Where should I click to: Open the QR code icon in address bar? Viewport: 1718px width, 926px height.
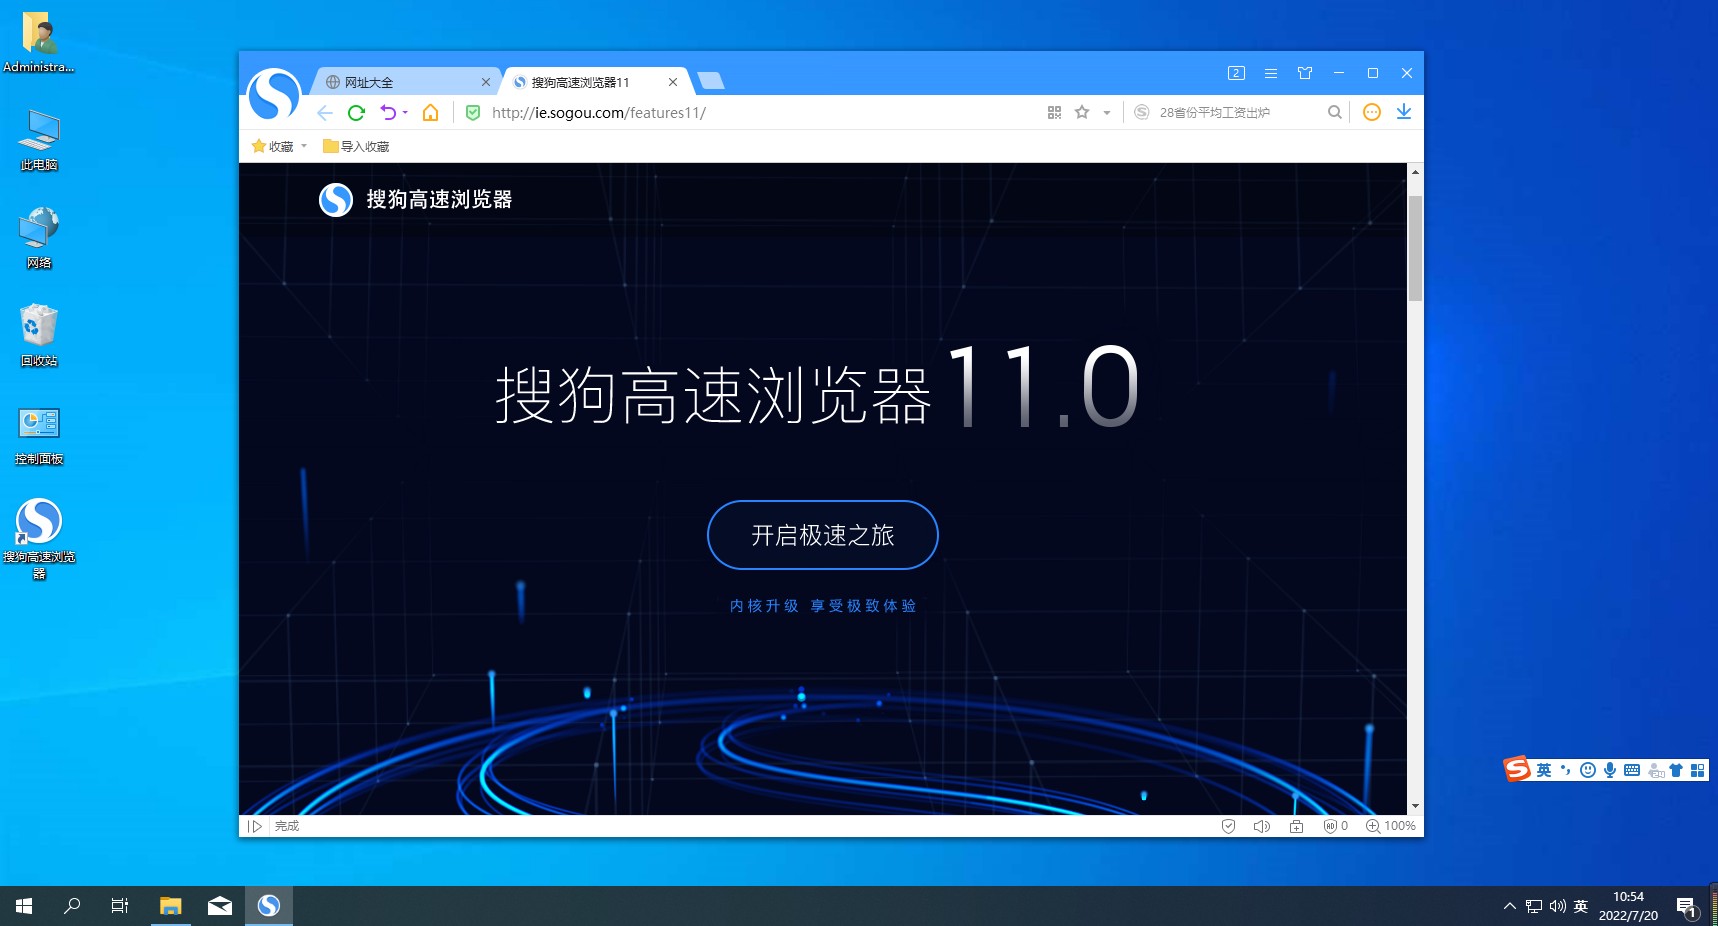tap(1054, 113)
